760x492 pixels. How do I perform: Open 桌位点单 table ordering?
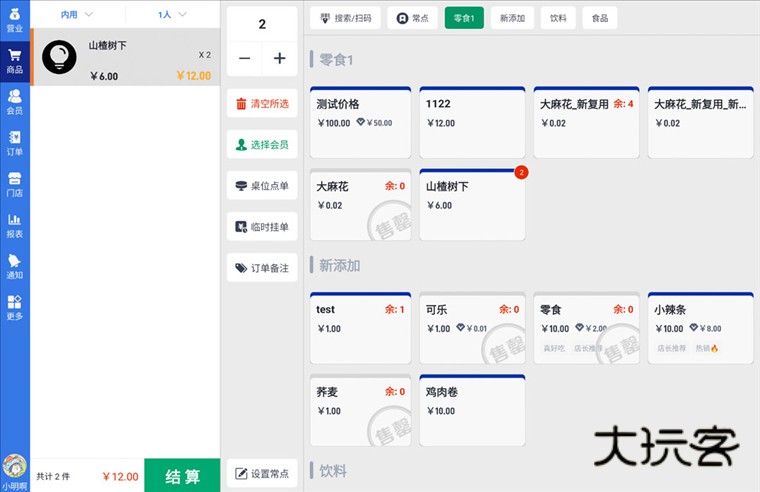click(262, 186)
